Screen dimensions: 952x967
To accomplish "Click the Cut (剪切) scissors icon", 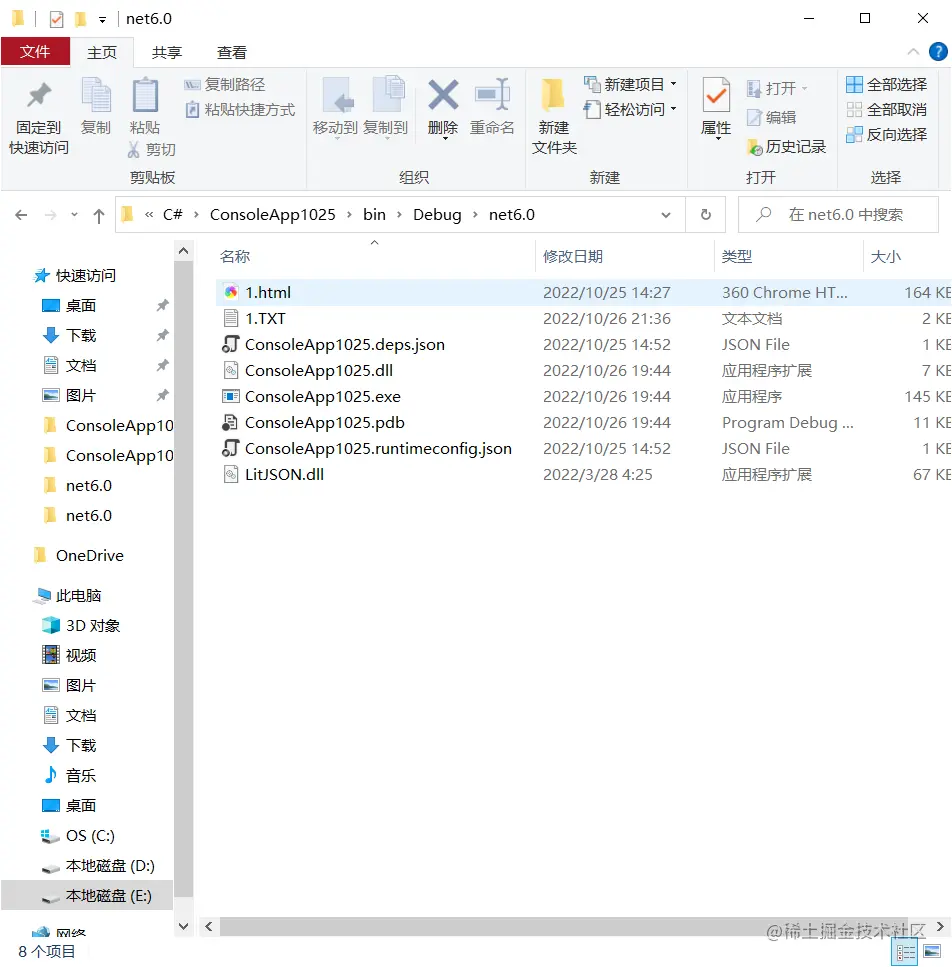I will pos(133,149).
